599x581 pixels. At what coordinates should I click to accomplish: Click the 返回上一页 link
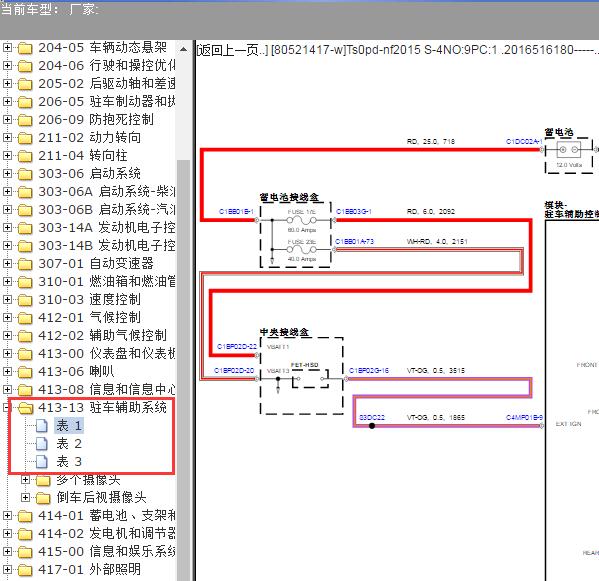pyautogui.click(x=232, y=50)
